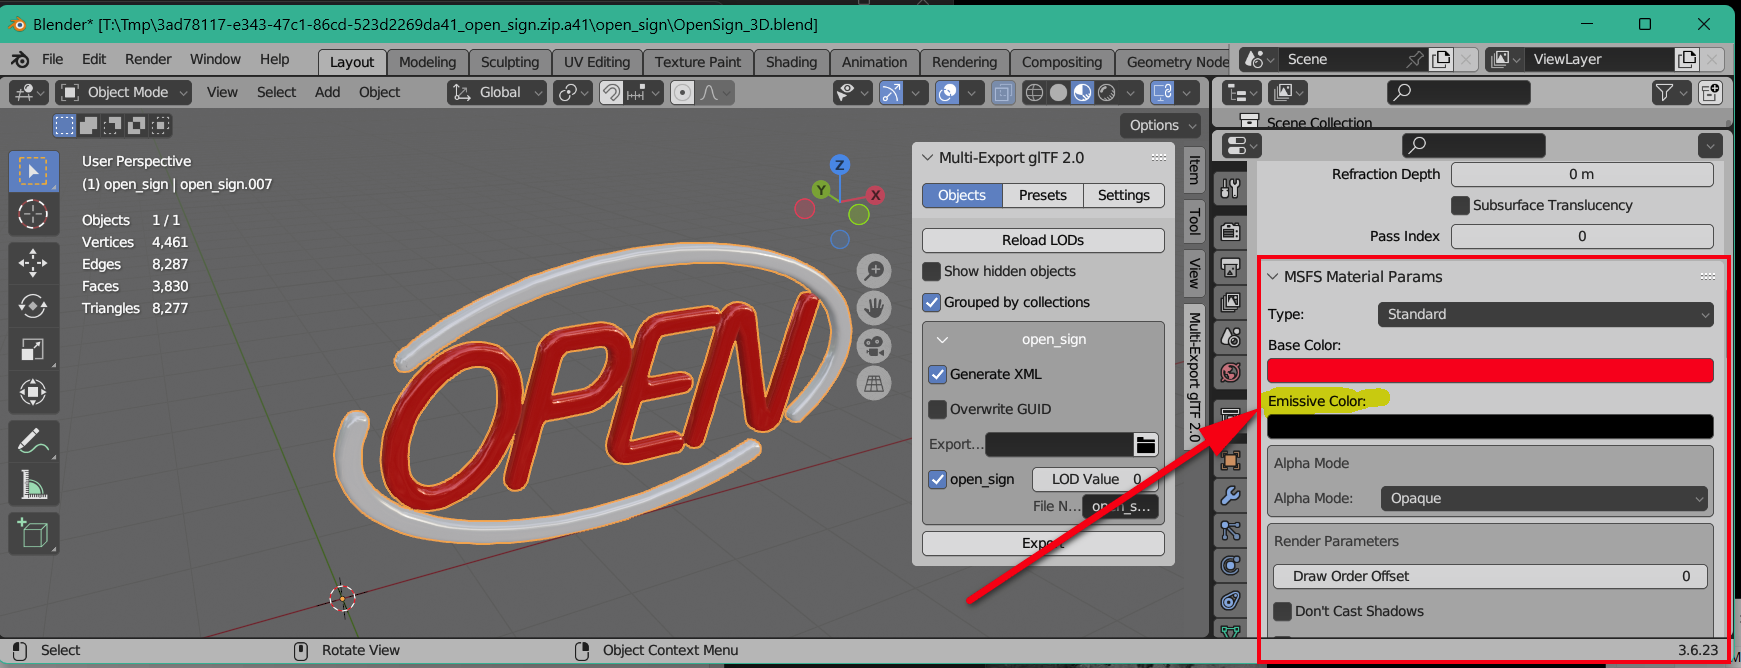The width and height of the screenshot is (1741, 668).
Task: Toggle camera view gizmo
Action: point(874,345)
